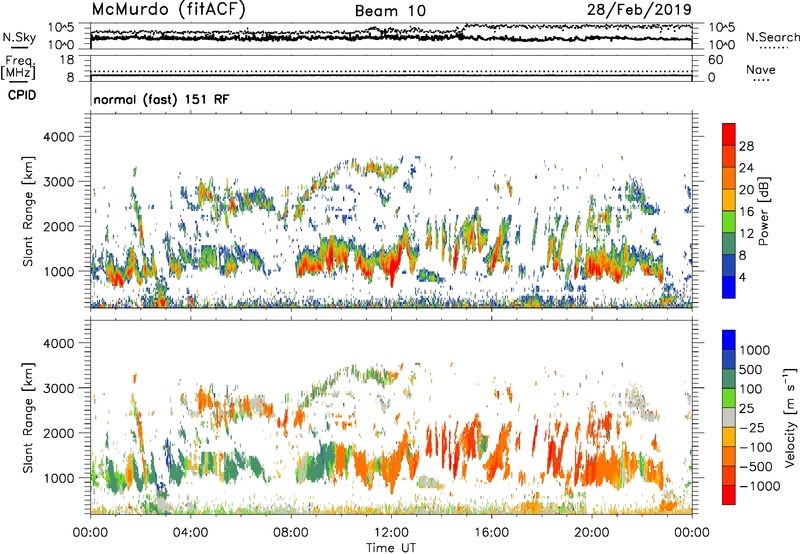
Task: Click the N.Sky legend label
Action: pyautogui.click(x=19, y=37)
